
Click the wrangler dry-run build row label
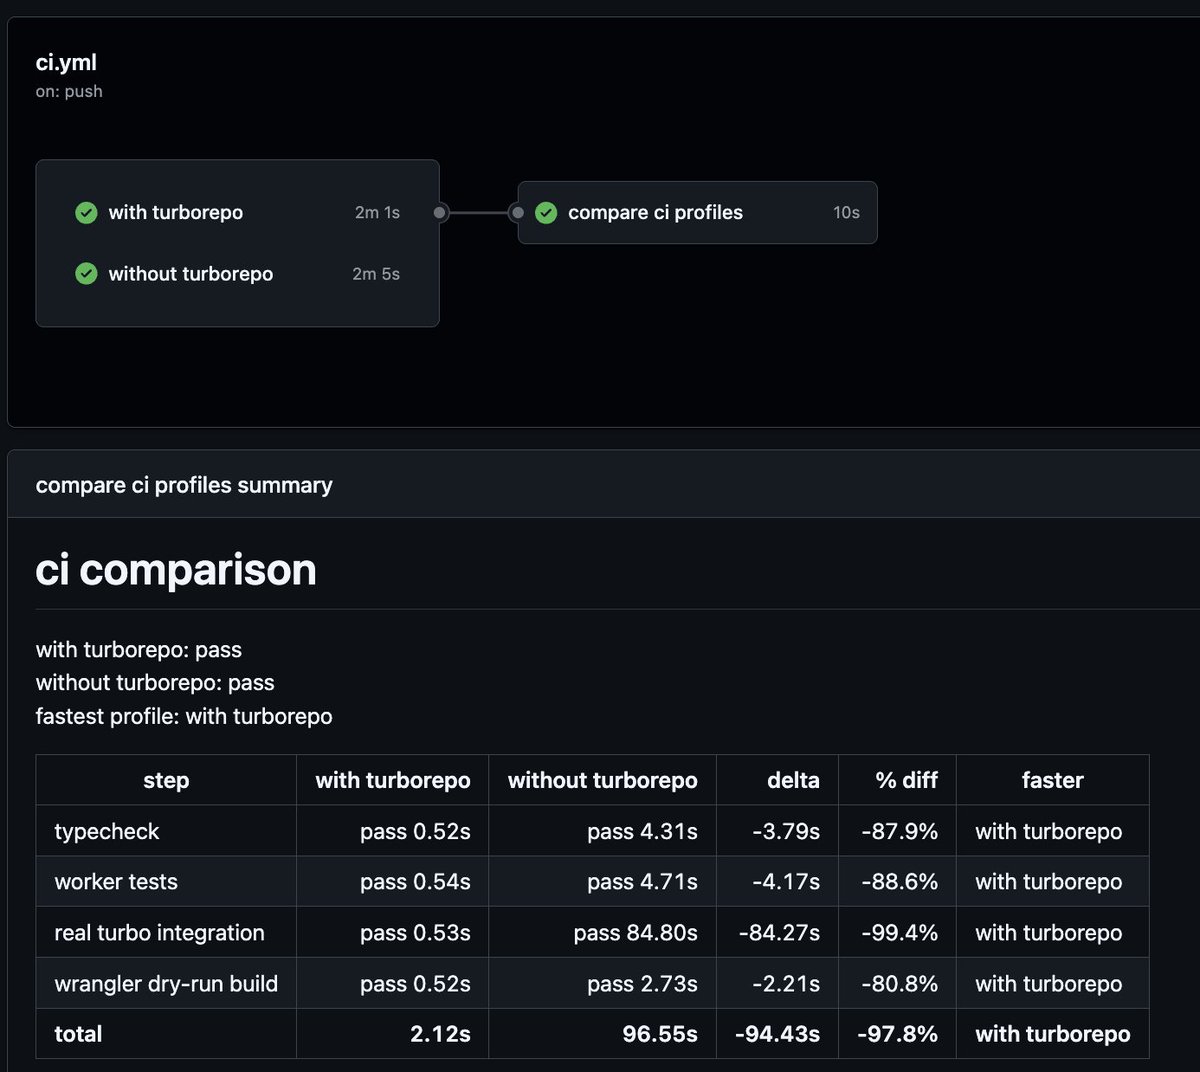coord(166,983)
